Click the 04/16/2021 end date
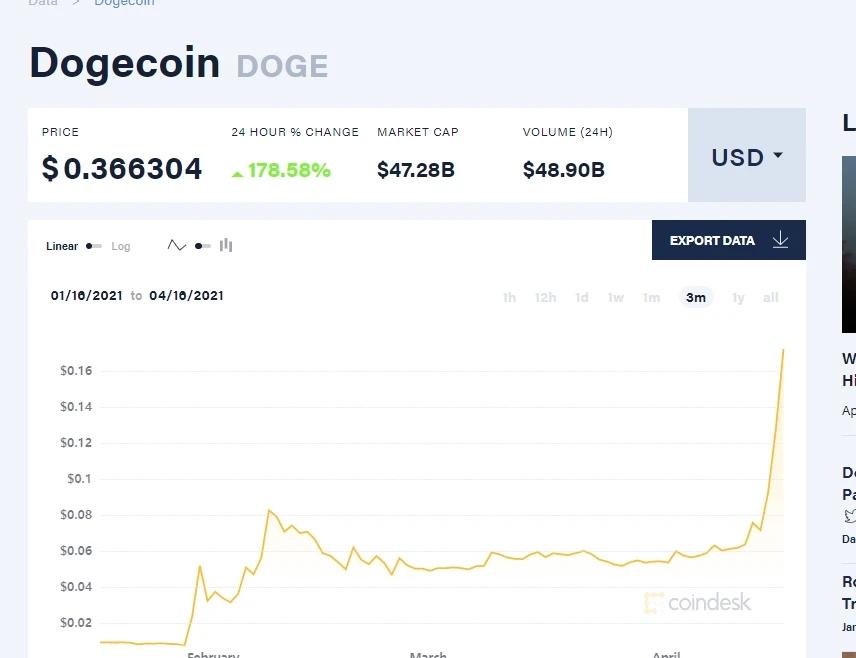Screen dimensions: 856x658 pos(187,296)
